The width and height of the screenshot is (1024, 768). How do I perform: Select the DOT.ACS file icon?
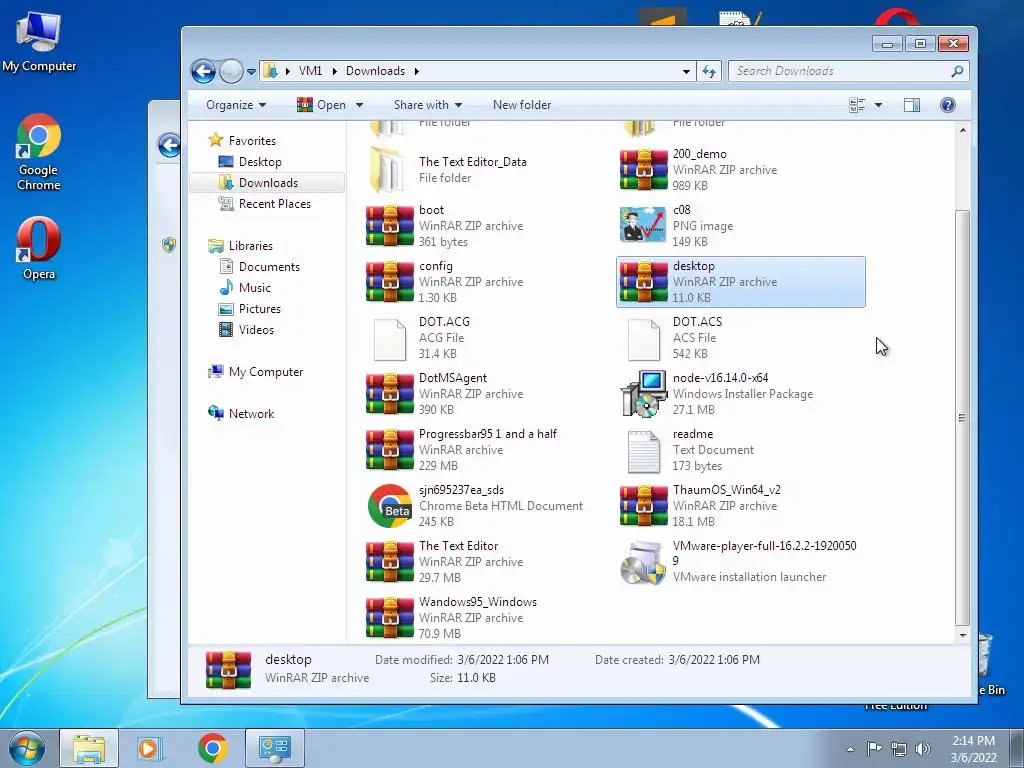click(643, 339)
